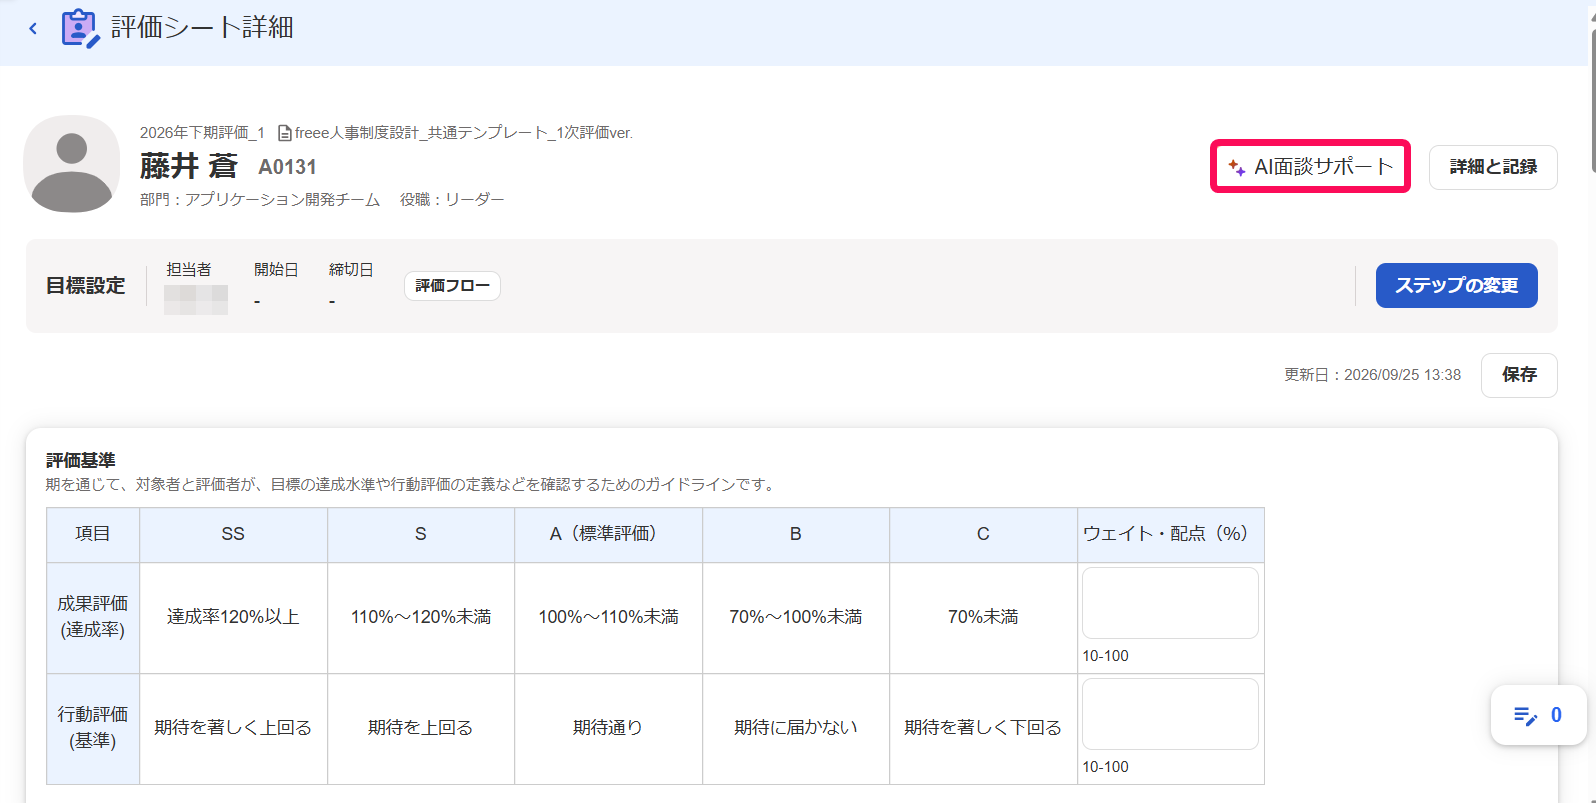1596x803 pixels.
Task: Click the A（標準評価） column header
Action: point(608,535)
